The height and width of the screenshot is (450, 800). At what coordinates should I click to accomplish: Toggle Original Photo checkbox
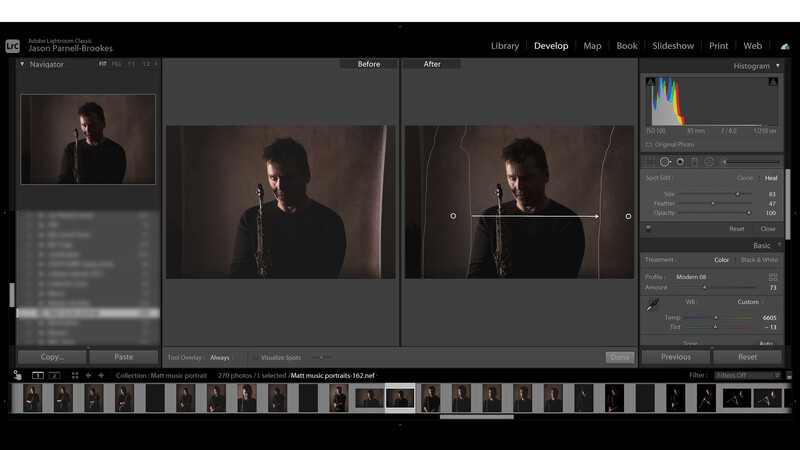(649, 145)
